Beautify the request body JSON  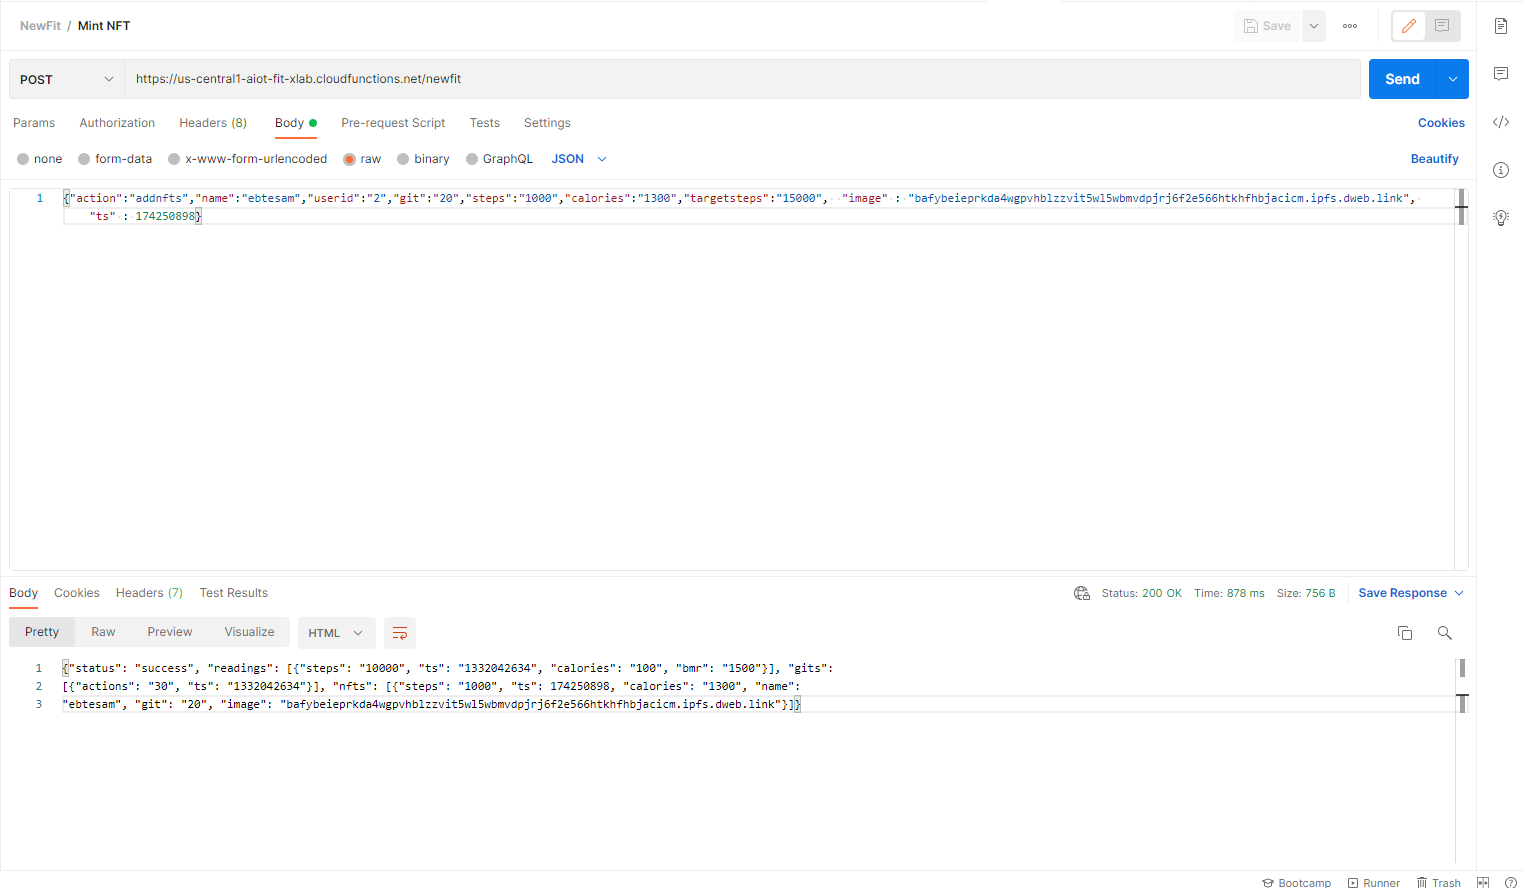(x=1435, y=159)
